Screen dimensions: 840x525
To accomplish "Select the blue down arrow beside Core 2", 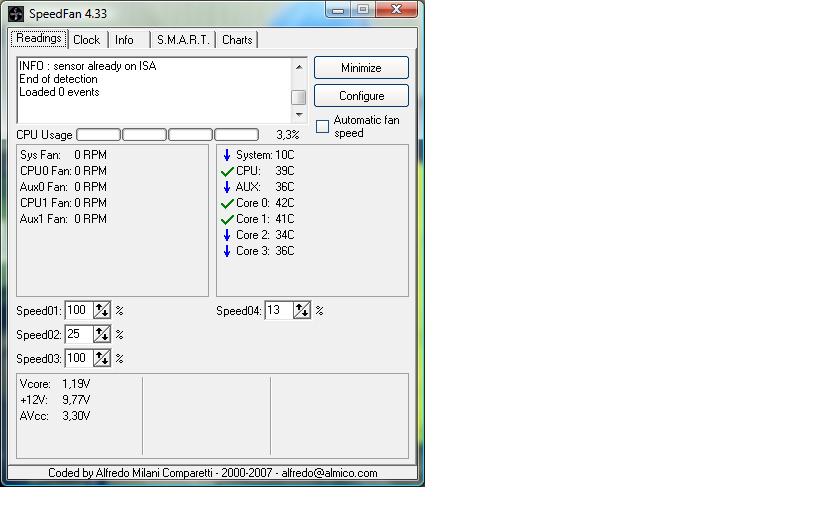I will [227, 235].
